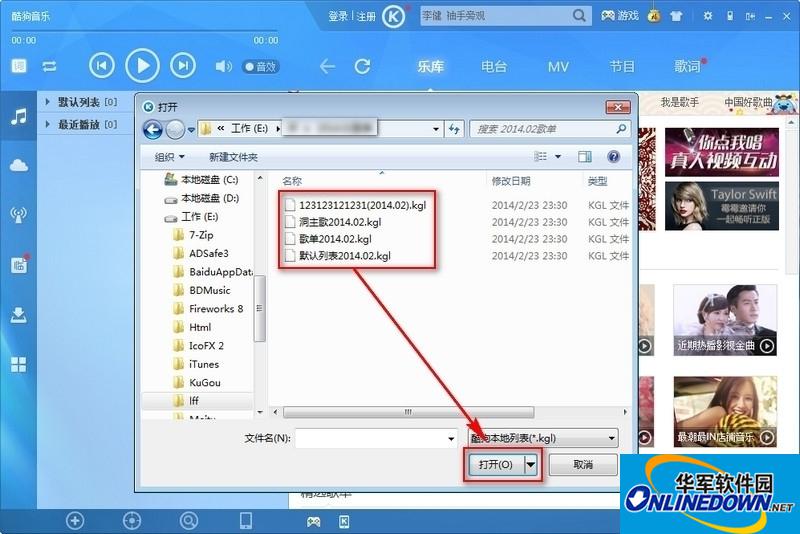
Task: Click the play button in player controls
Action: click(142, 66)
